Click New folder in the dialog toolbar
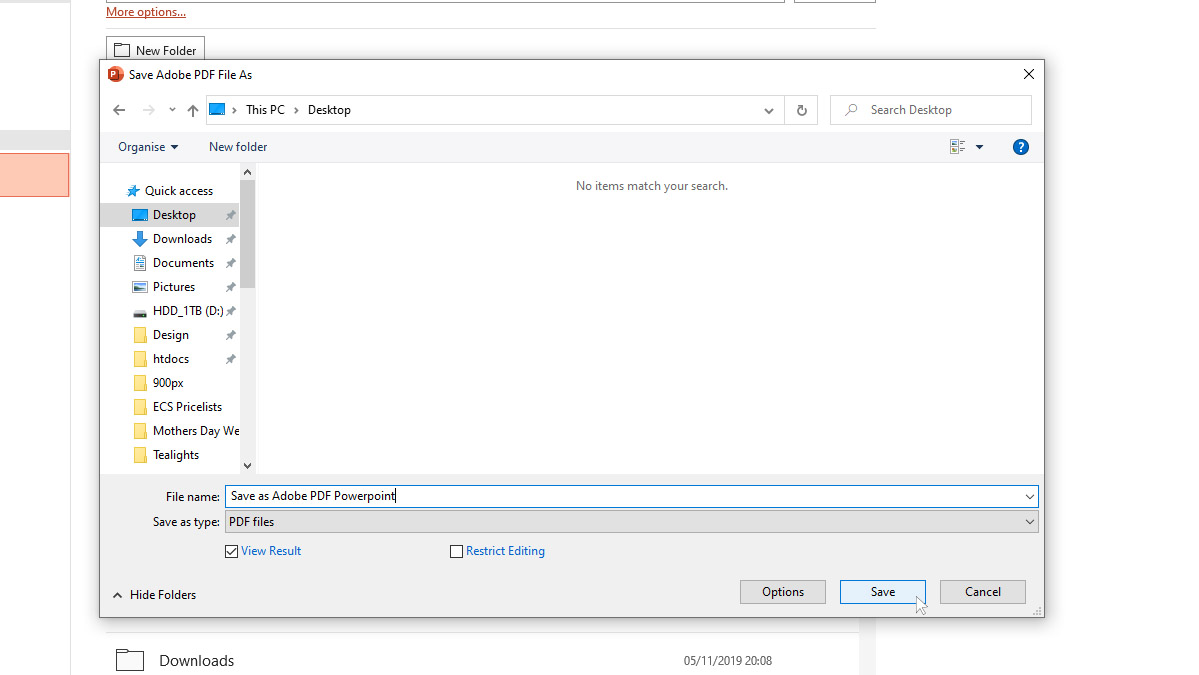 coord(237,146)
